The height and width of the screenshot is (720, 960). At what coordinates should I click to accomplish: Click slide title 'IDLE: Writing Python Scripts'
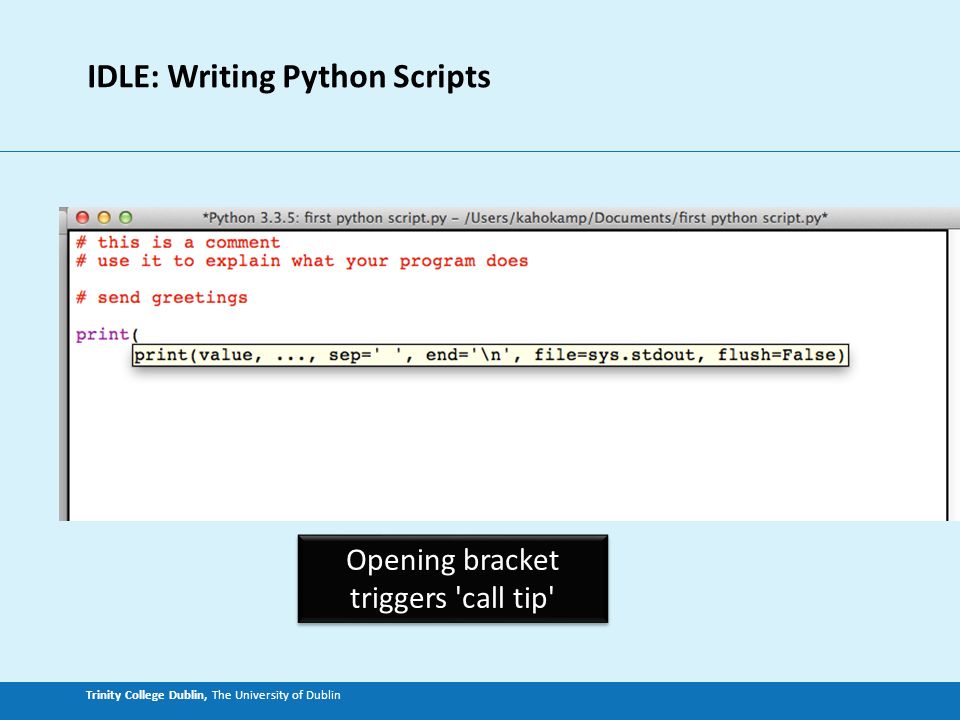coord(289,77)
